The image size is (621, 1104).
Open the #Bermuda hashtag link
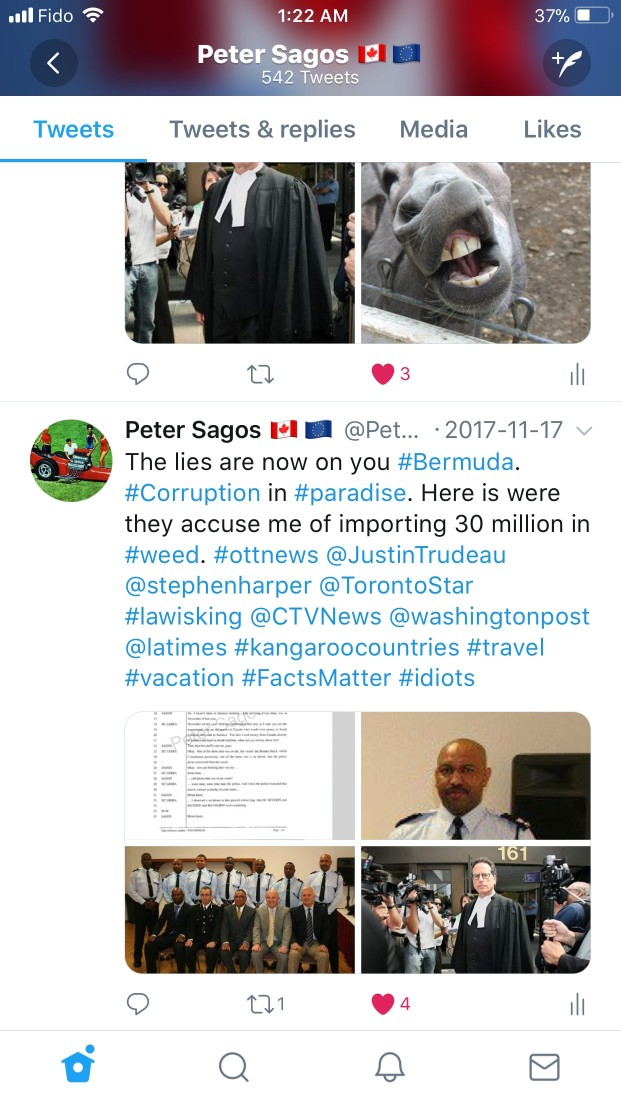pyautogui.click(x=456, y=462)
